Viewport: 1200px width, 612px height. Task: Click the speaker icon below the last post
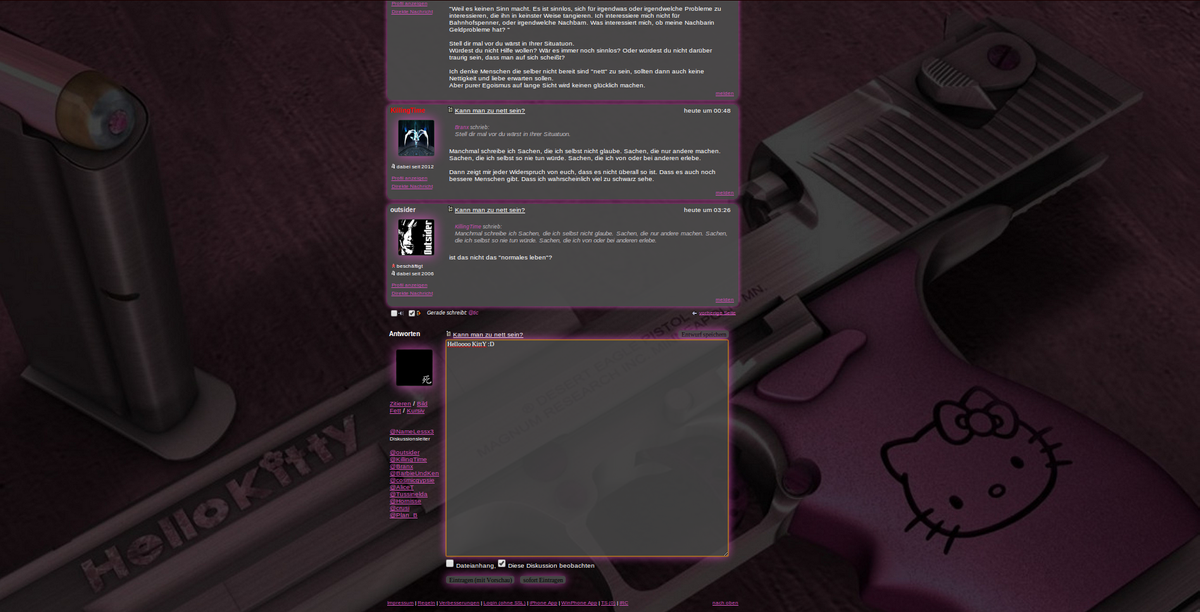pos(402,313)
